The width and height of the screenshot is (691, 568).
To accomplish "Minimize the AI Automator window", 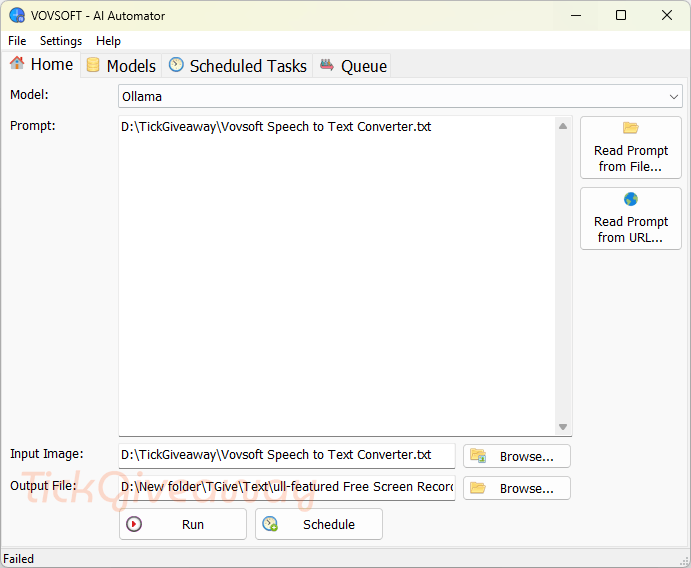I will [576, 15].
